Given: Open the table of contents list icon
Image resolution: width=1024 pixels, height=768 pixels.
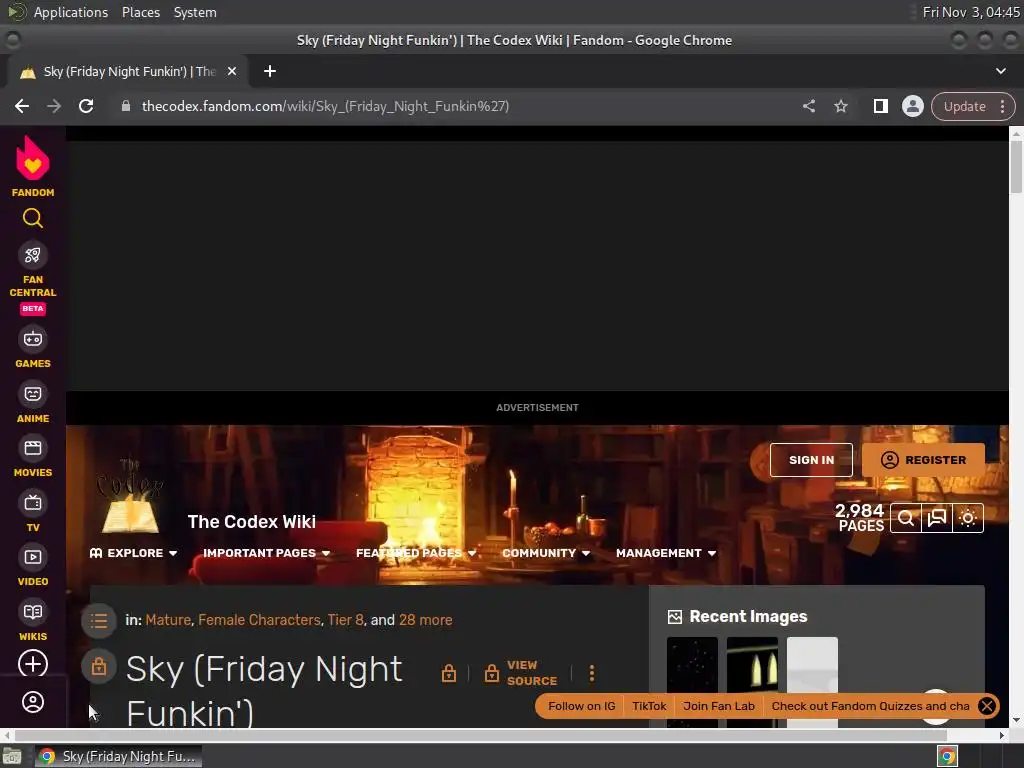Looking at the screenshot, I should coord(99,620).
